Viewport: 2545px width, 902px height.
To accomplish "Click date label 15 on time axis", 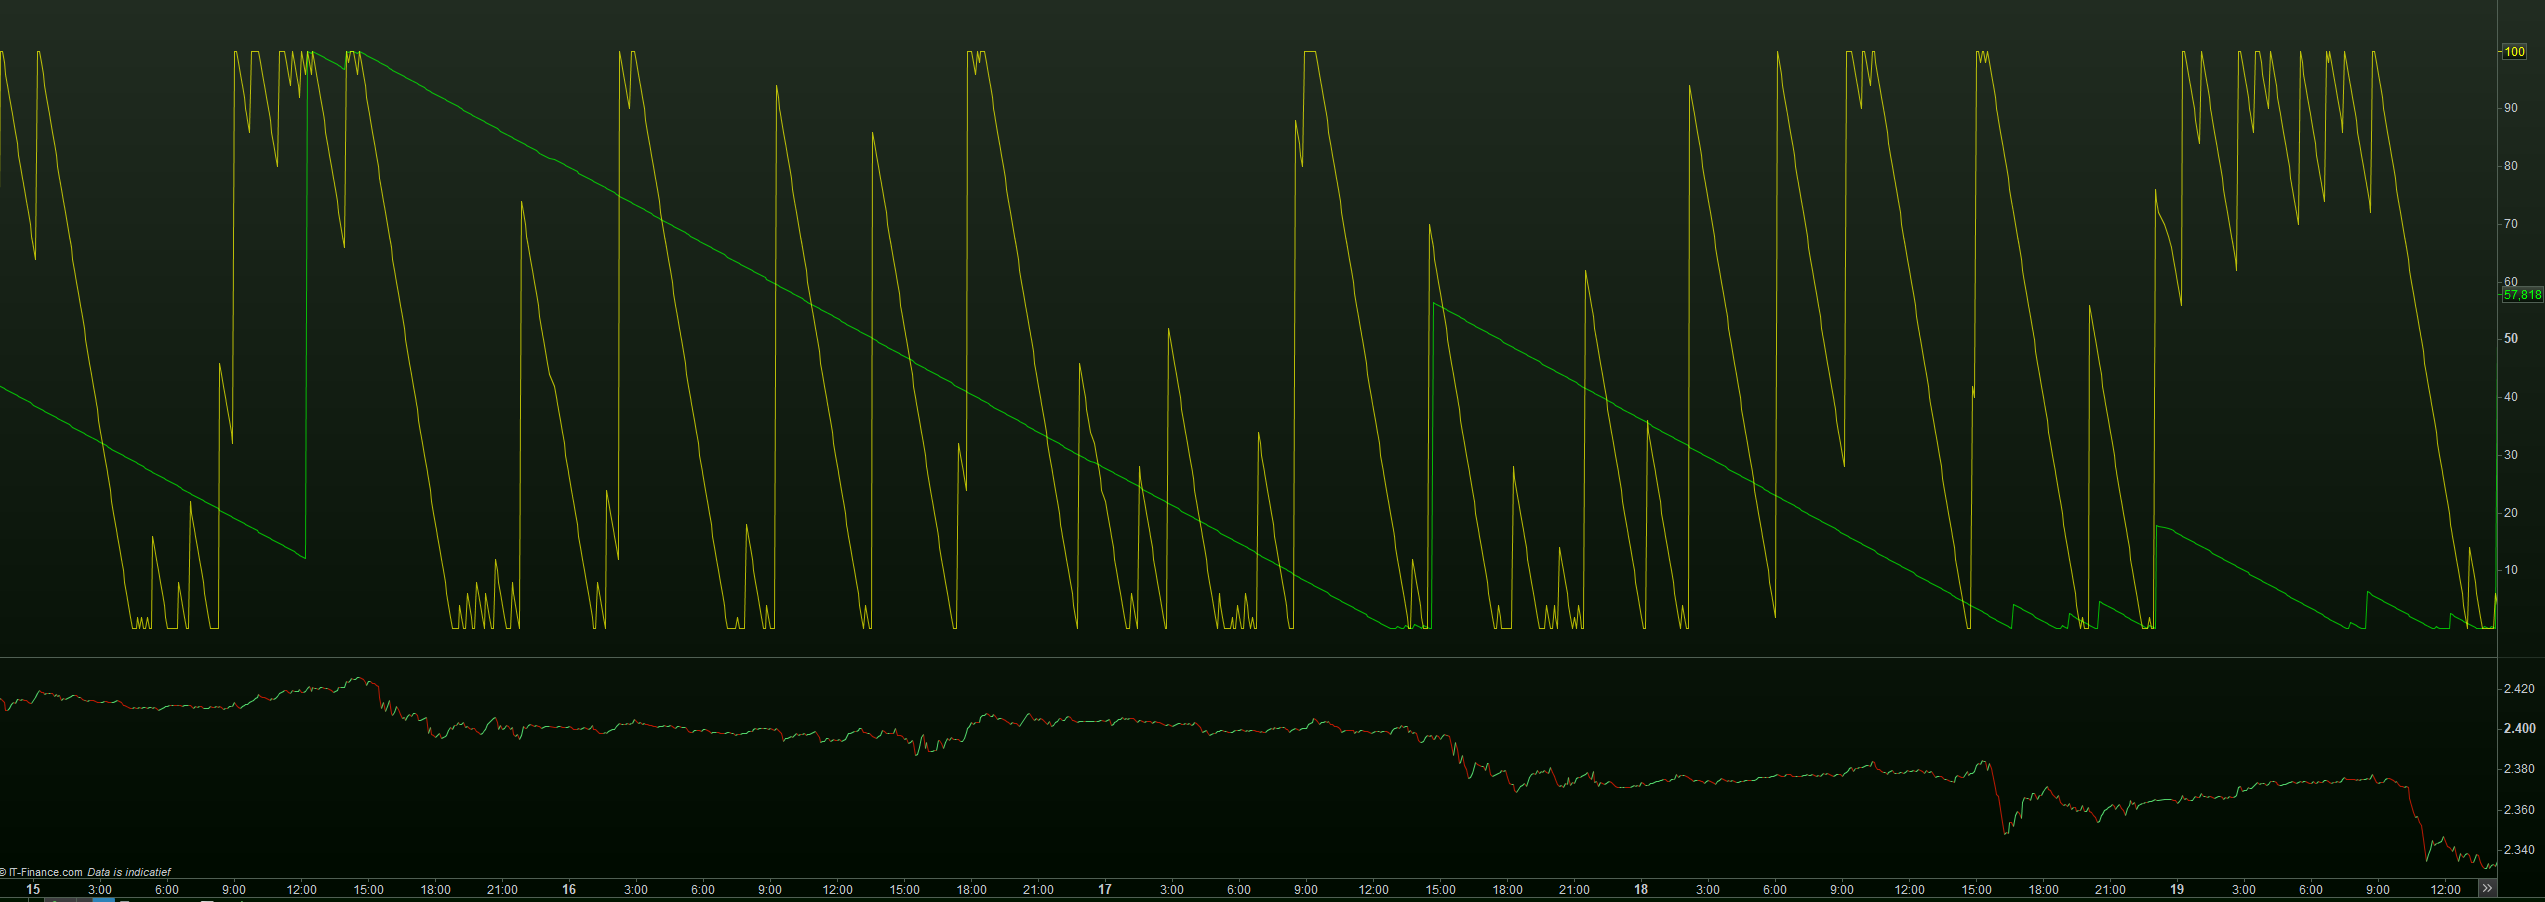I will pyautogui.click(x=33, y=889).
